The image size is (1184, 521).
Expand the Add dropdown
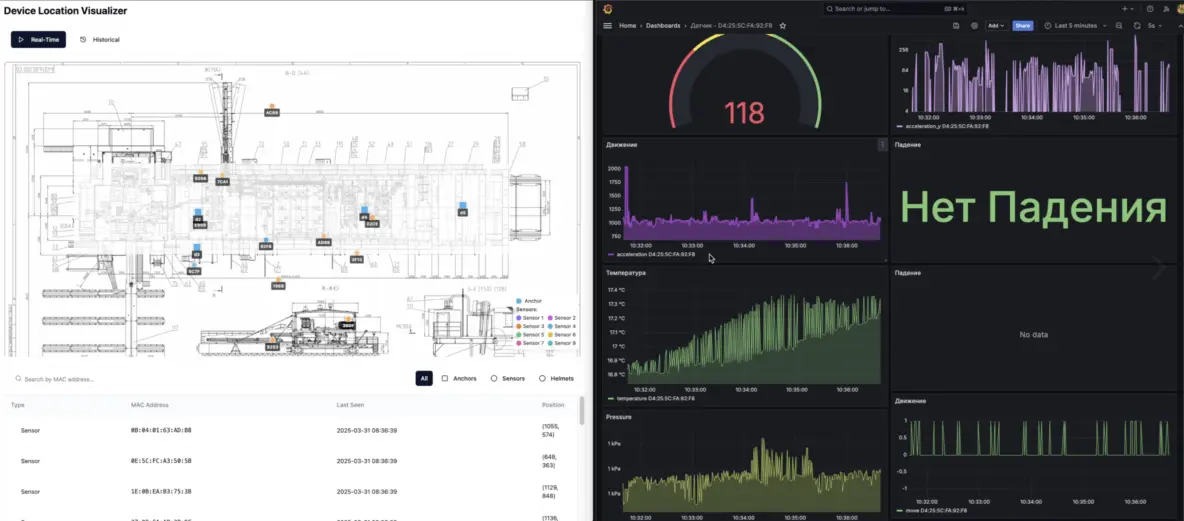(996, 25)
